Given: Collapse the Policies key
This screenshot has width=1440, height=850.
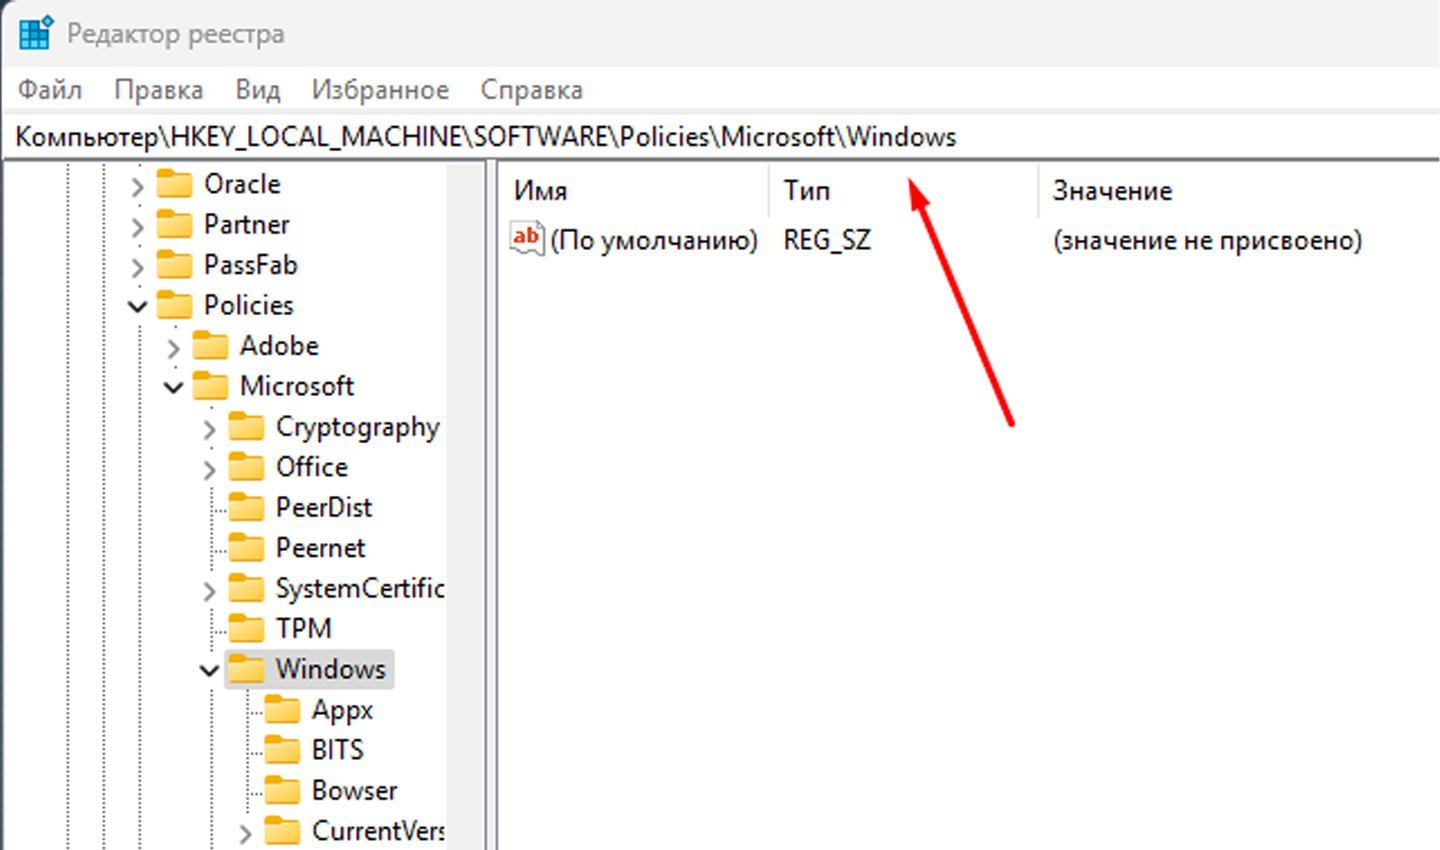Looking at the screenshot, I should (137, 306).
